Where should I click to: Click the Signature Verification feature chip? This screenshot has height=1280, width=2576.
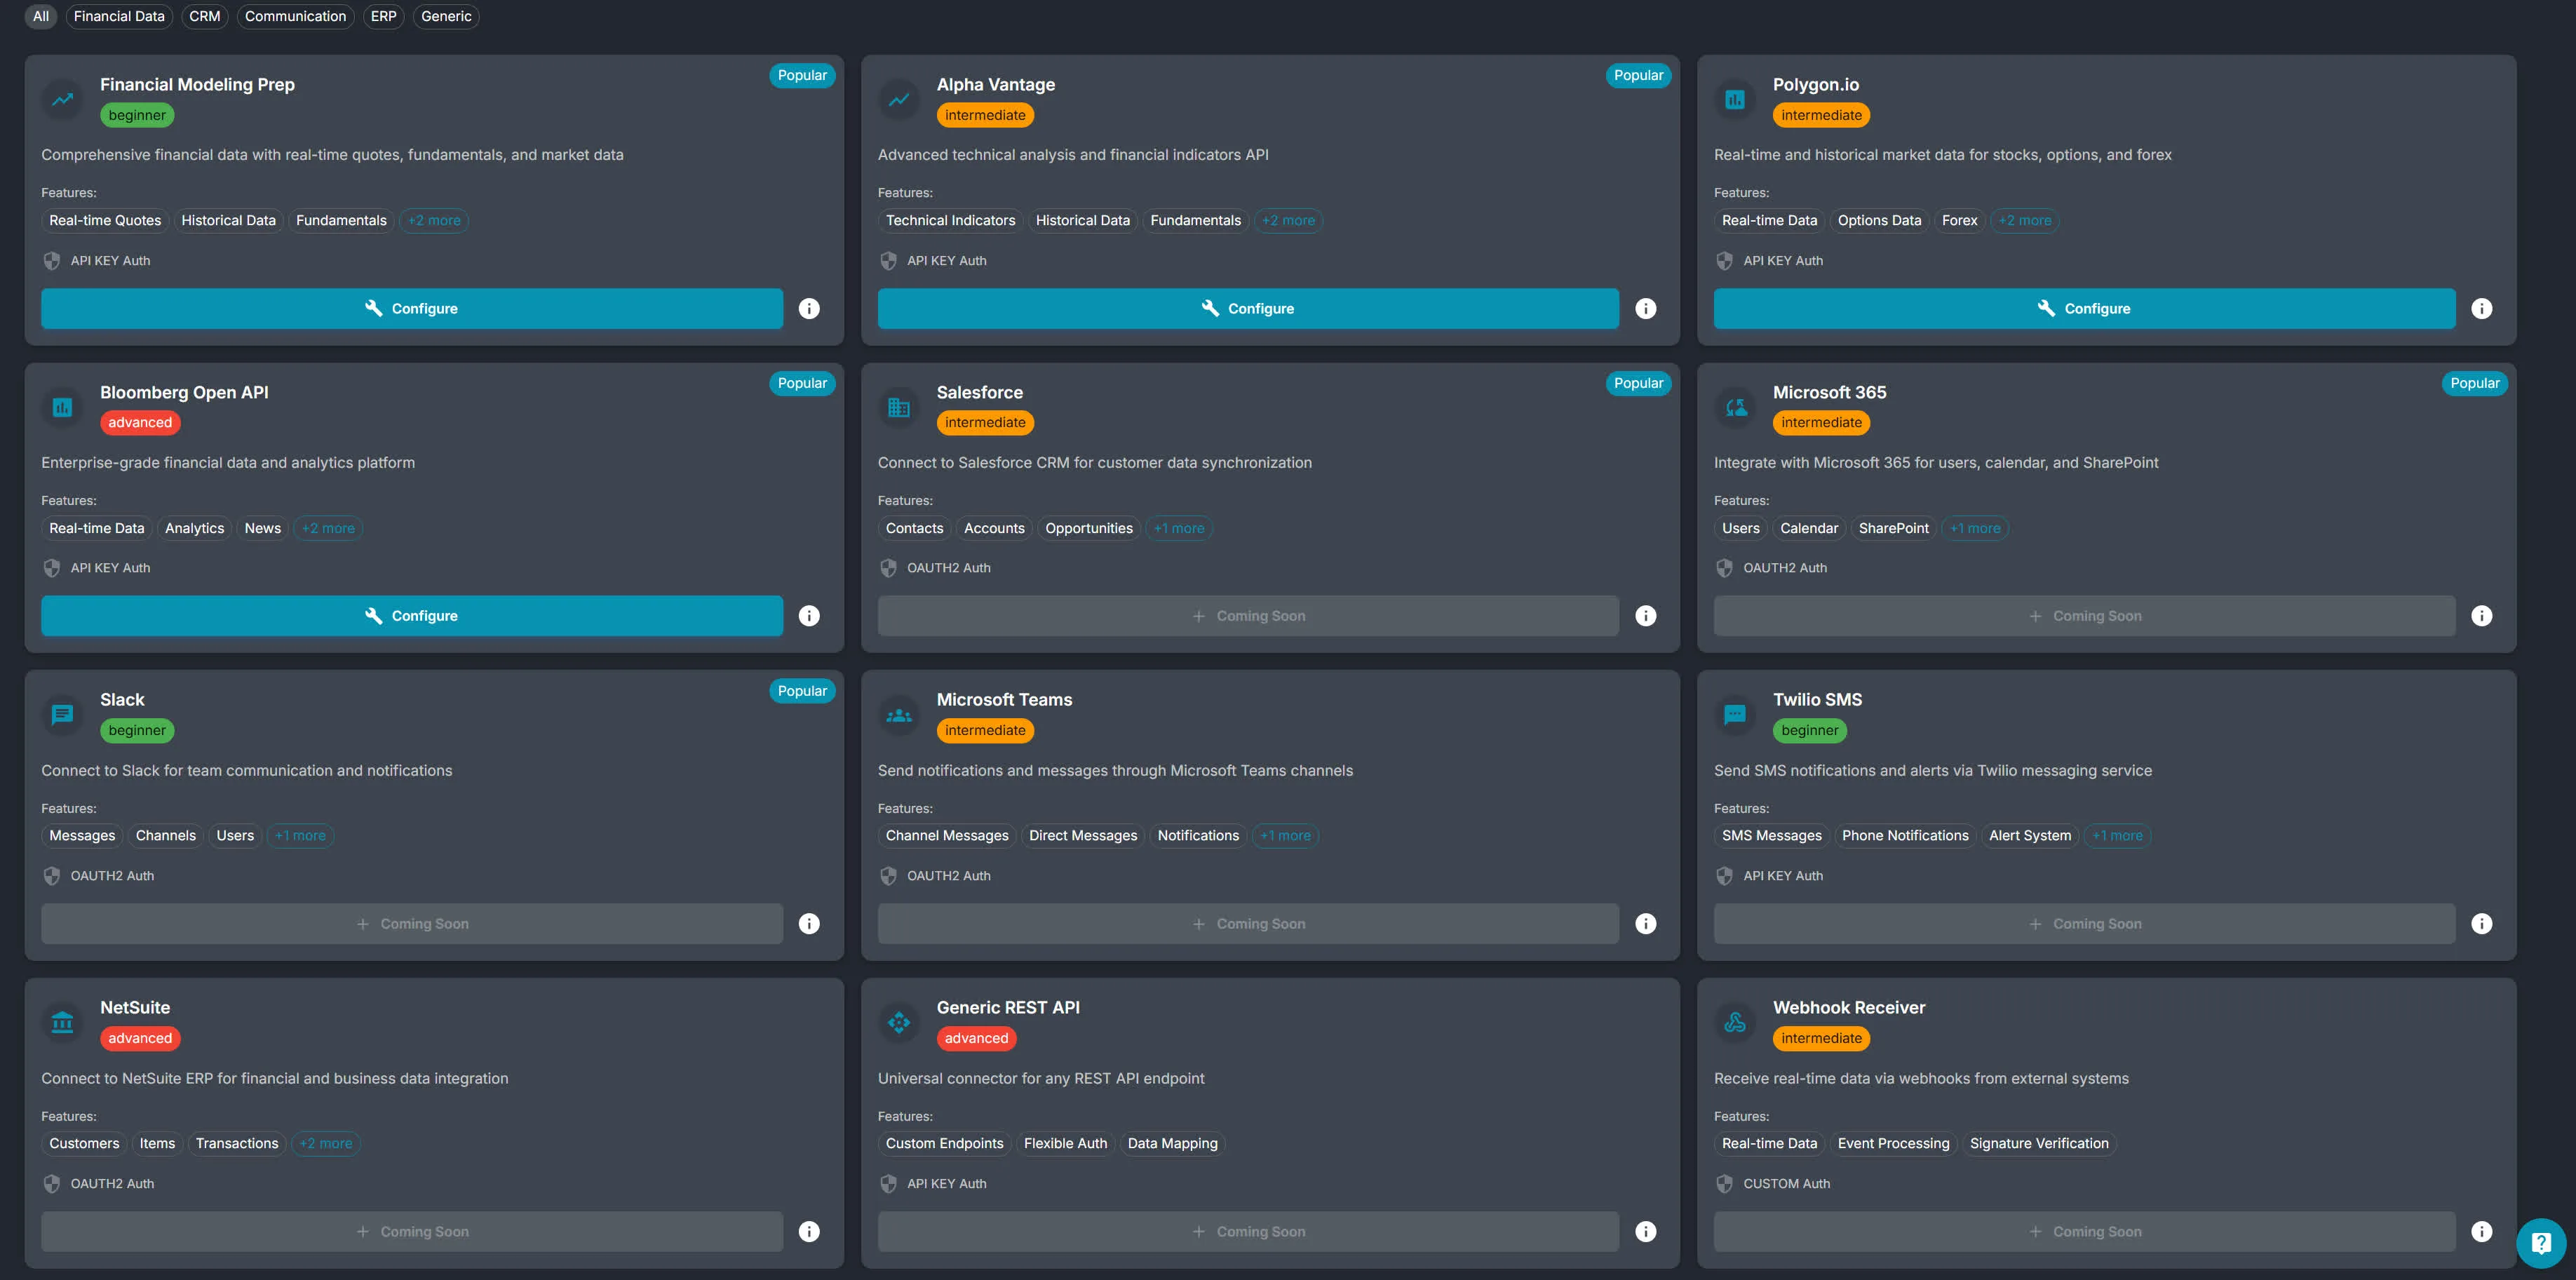(x=2039, y=1144)
